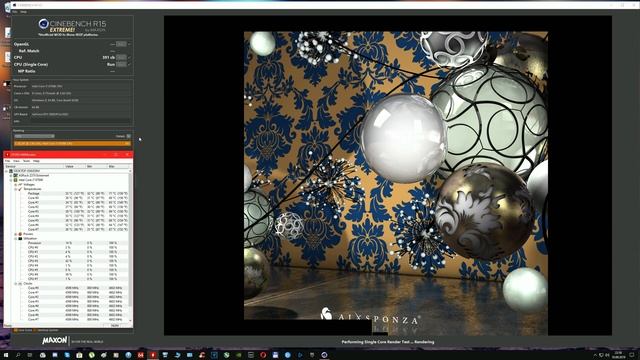Open Task View on the taskbar
This screenshot has width=640, height=360.
[x=30, y=355]
